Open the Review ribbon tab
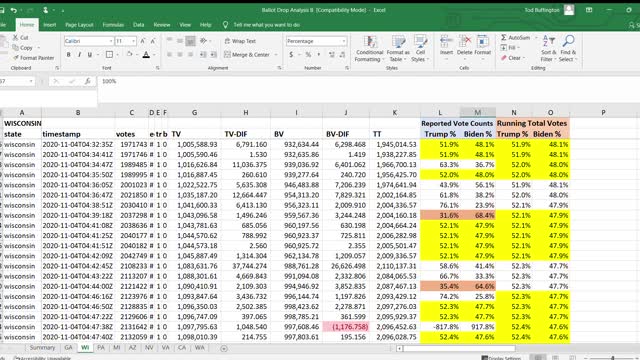 (162, 25)
